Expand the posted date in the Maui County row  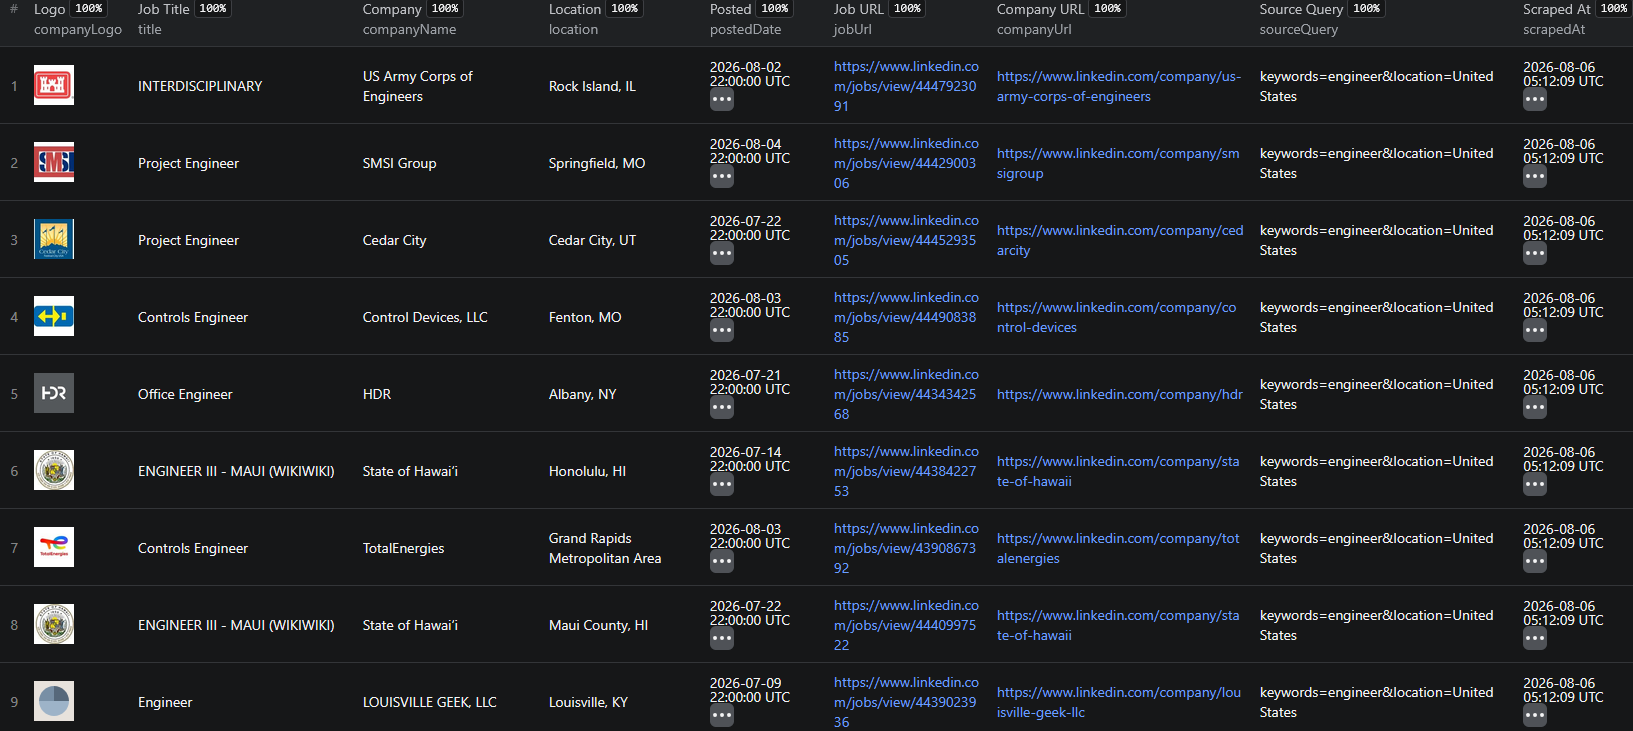pyautogui.click(x=722, y=639)
